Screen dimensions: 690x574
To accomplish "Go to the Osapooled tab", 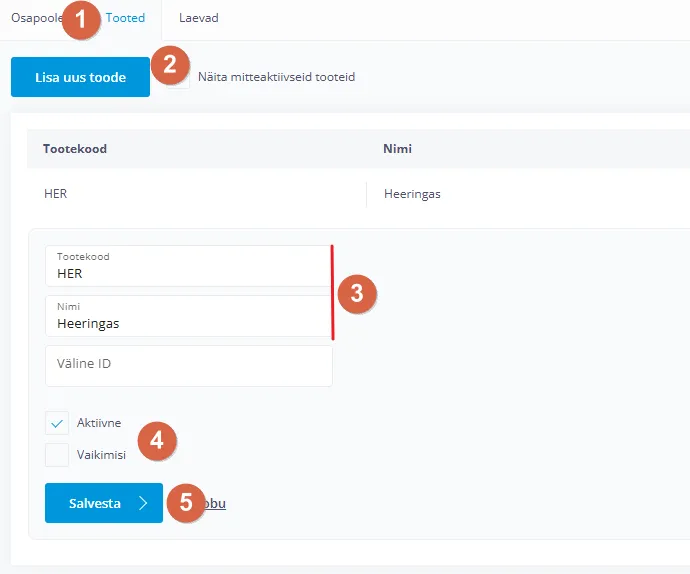I will coord(36,18).
